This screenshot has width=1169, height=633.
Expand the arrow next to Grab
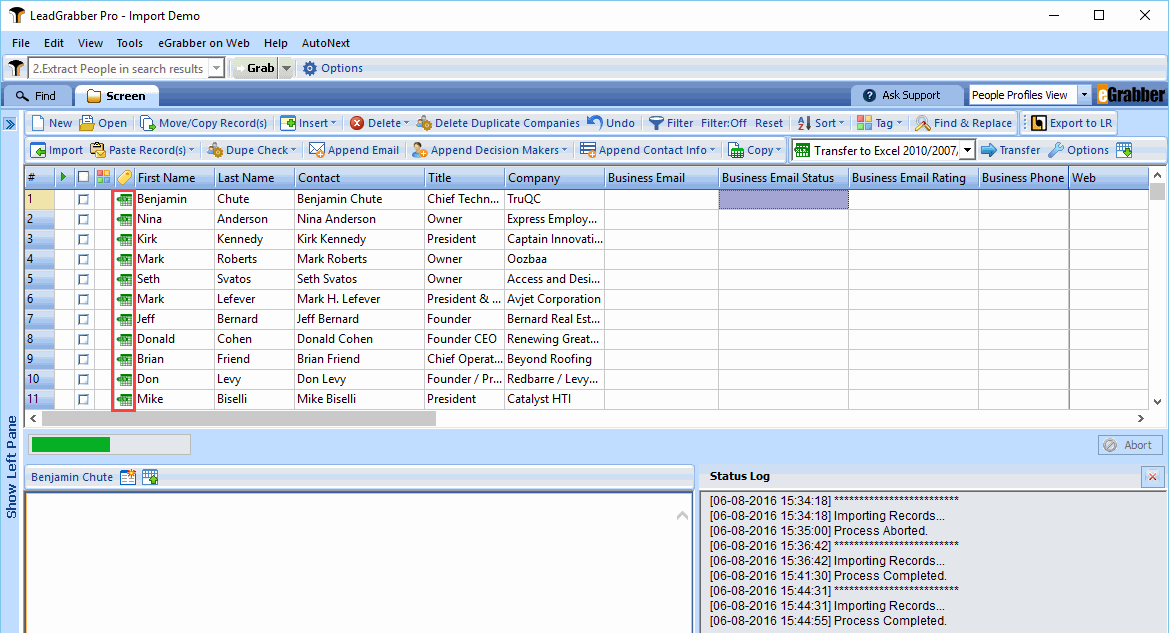click(286, 69)
